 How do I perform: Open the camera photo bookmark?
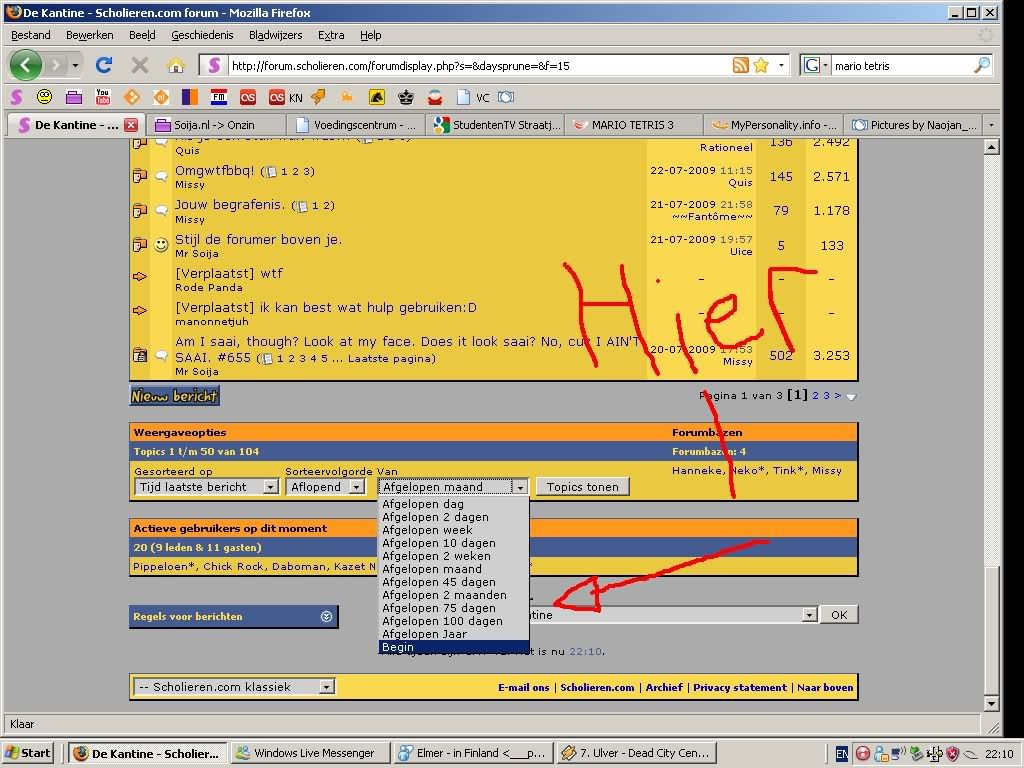pos(506,97)
